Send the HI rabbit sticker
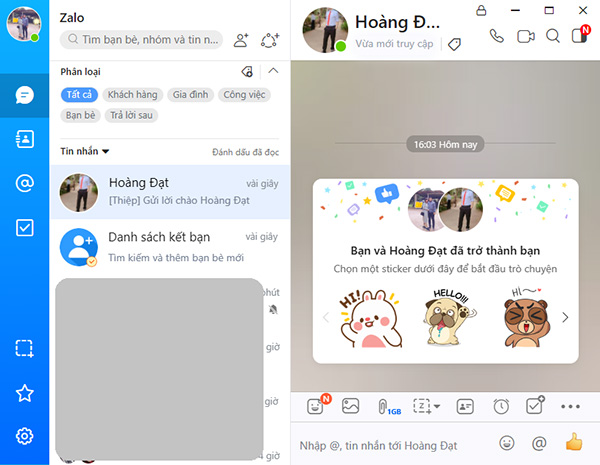The width and height of the screenshot is (600, 465). (370, 318)
